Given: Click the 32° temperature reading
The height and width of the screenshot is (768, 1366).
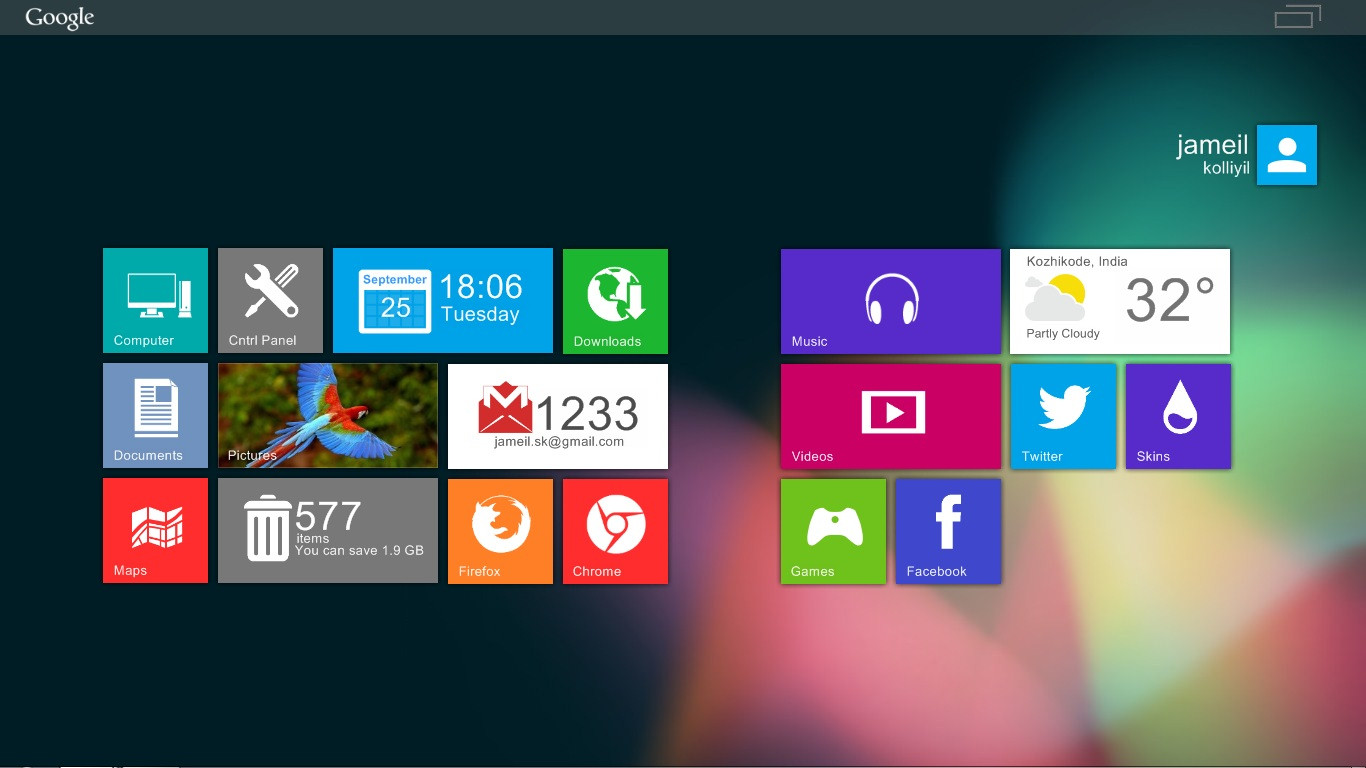Looking at the screenshot, I should [x=1170, y=300].
